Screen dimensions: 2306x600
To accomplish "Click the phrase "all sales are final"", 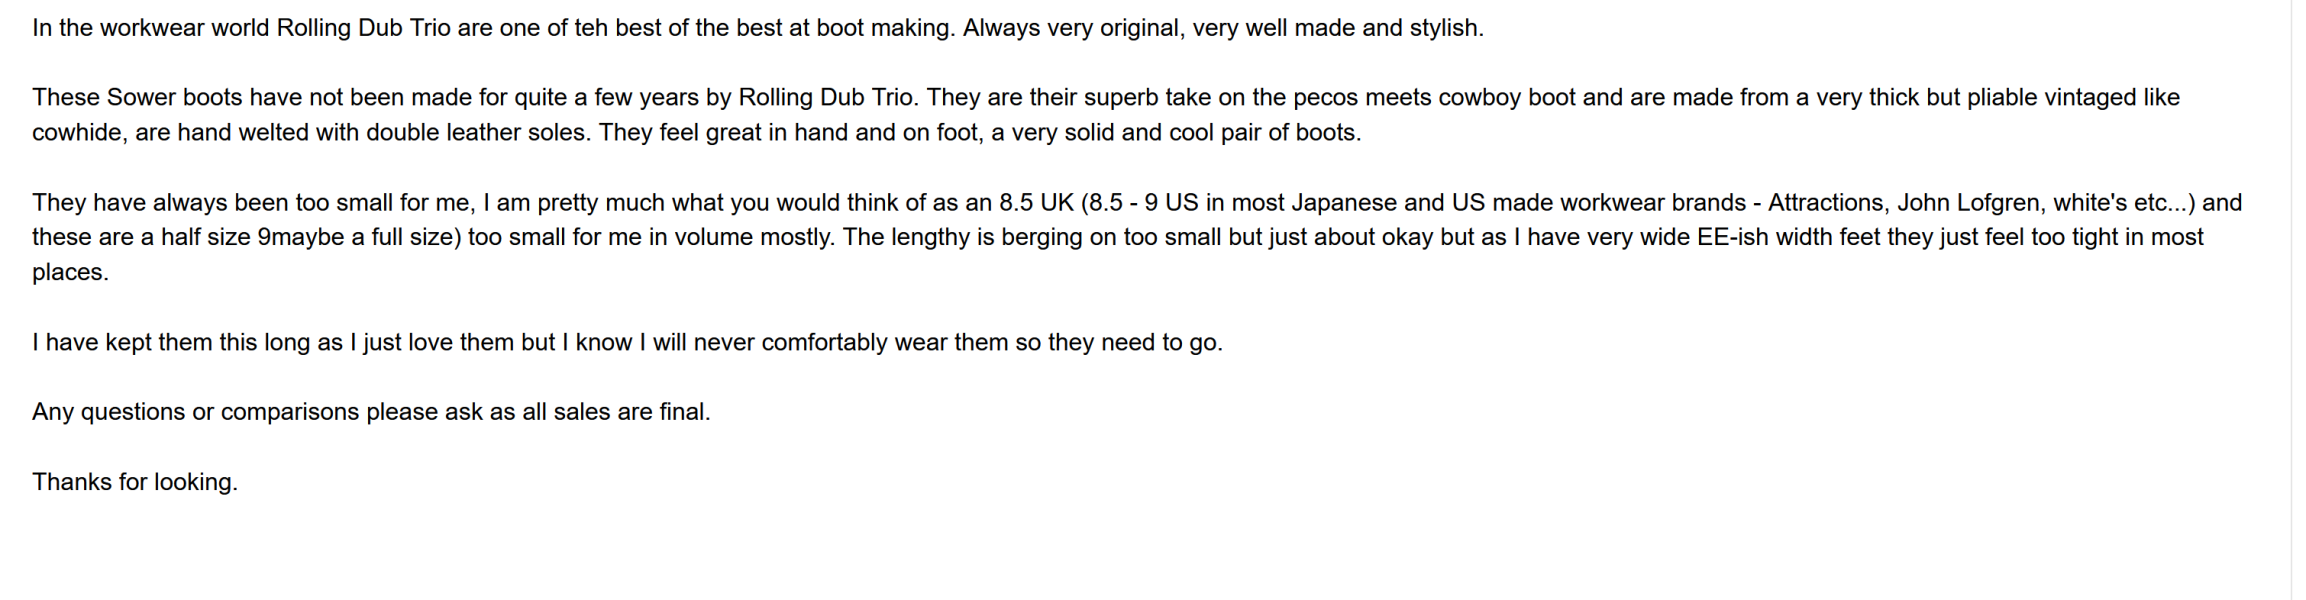I will point(613,412).
